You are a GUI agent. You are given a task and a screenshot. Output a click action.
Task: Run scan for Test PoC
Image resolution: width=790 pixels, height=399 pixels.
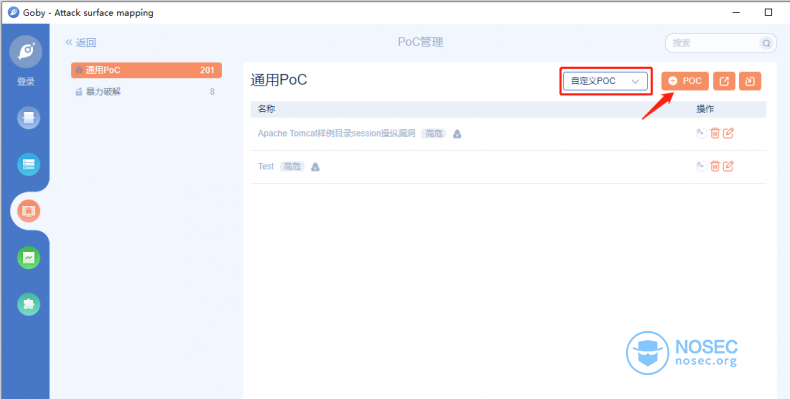[701, 166]
